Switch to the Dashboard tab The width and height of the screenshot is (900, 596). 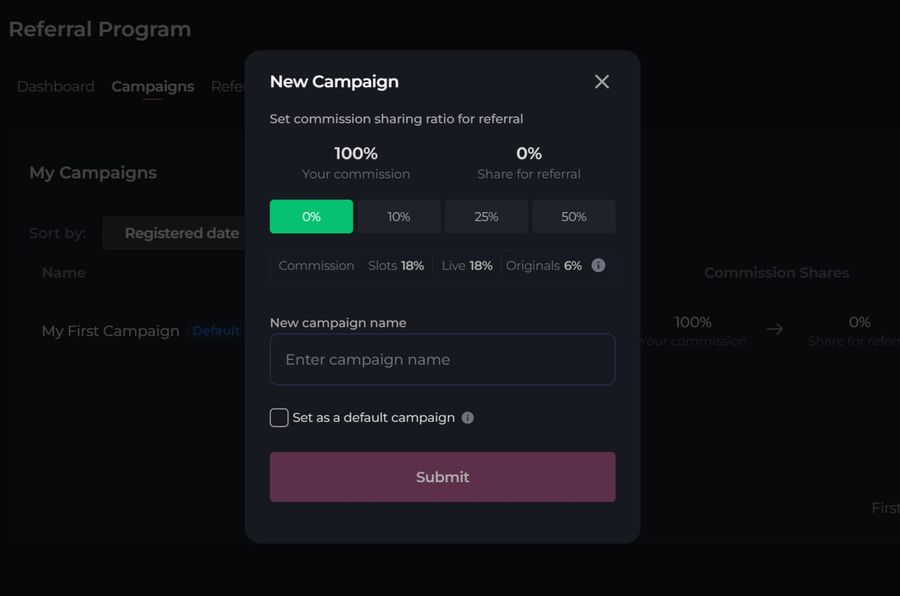pyautogui.click(x=56, y=87)
